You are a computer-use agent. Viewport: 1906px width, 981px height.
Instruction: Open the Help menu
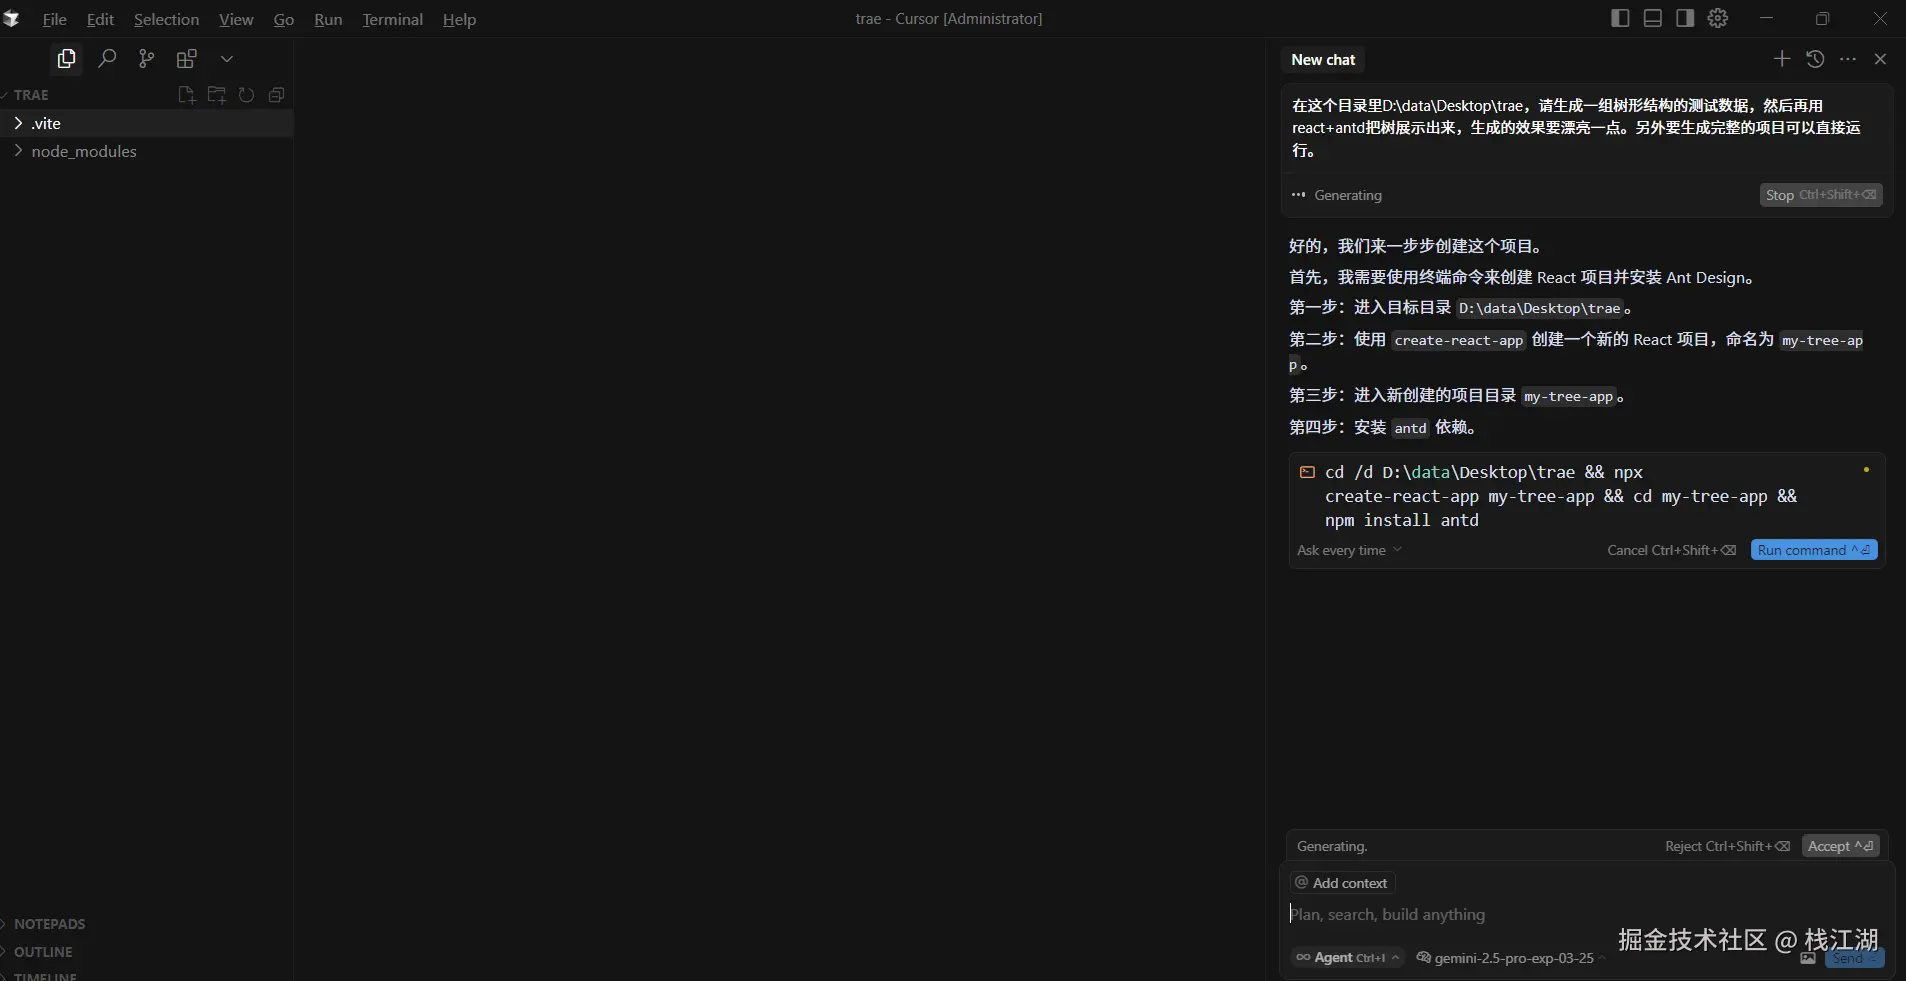click(459, 19)
